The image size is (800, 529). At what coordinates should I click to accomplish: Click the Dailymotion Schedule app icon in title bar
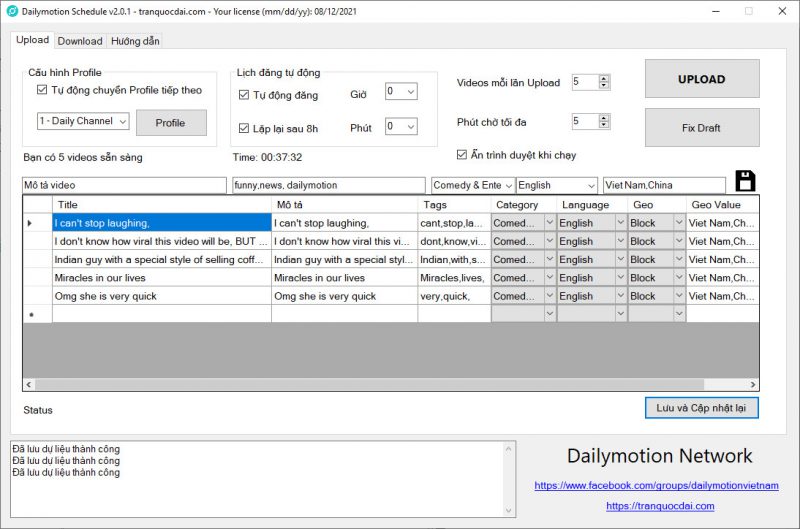(12, 11)
